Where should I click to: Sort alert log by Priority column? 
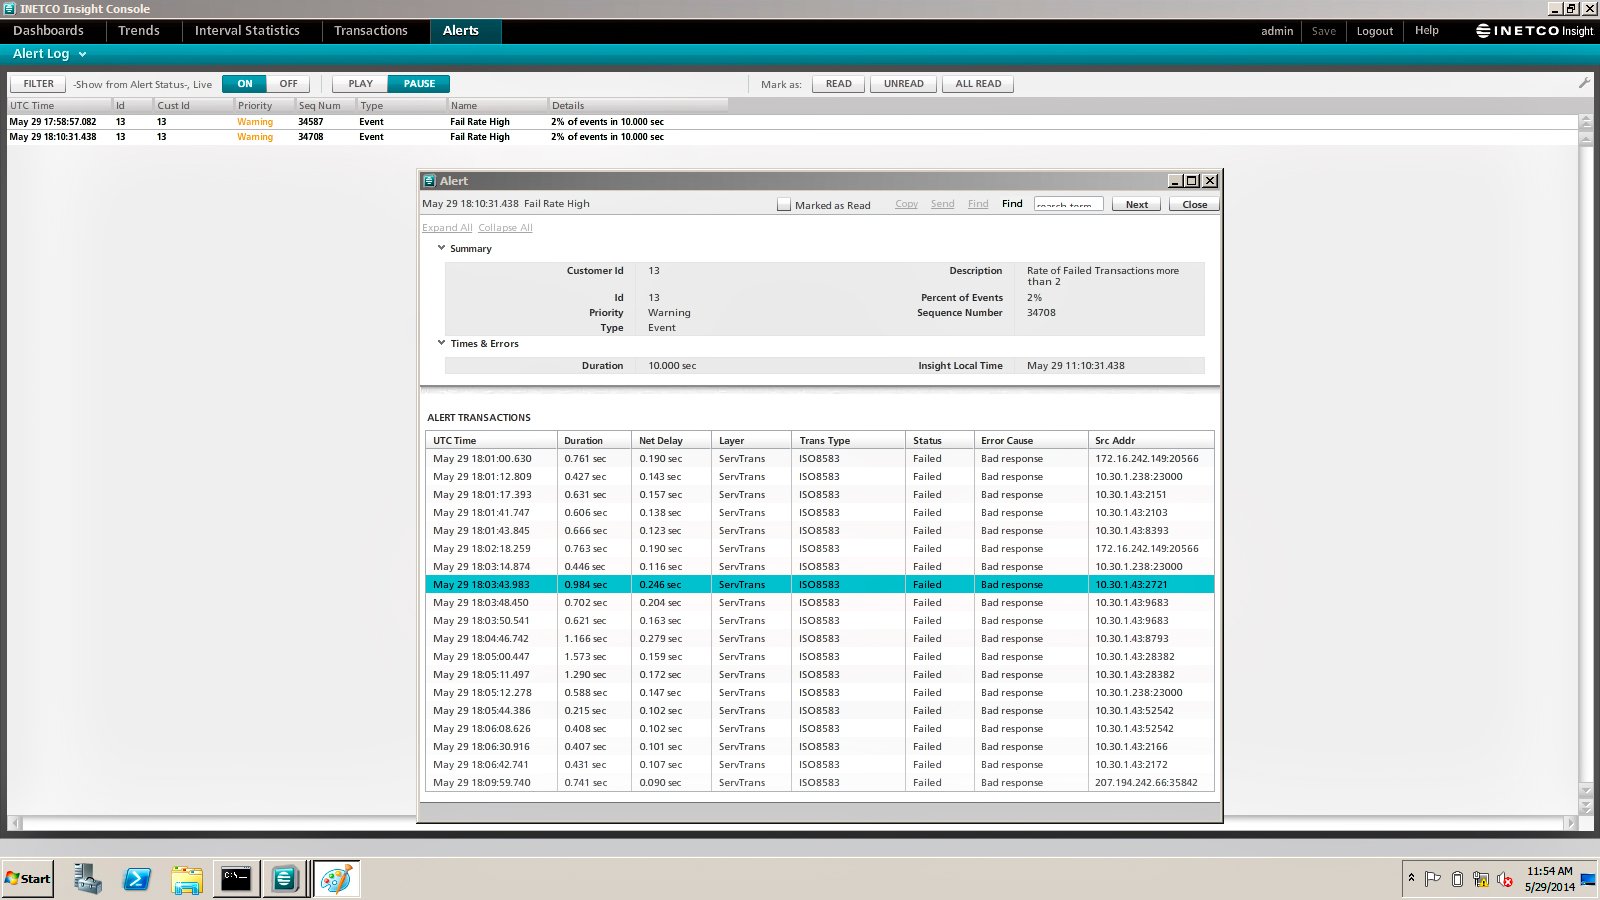pyautogui.click(x=264, y=105)
